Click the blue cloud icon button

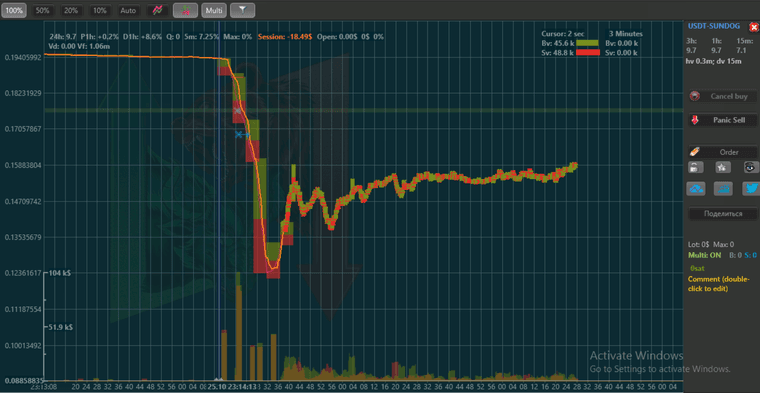pyautogui.click(x=696, y=189)
